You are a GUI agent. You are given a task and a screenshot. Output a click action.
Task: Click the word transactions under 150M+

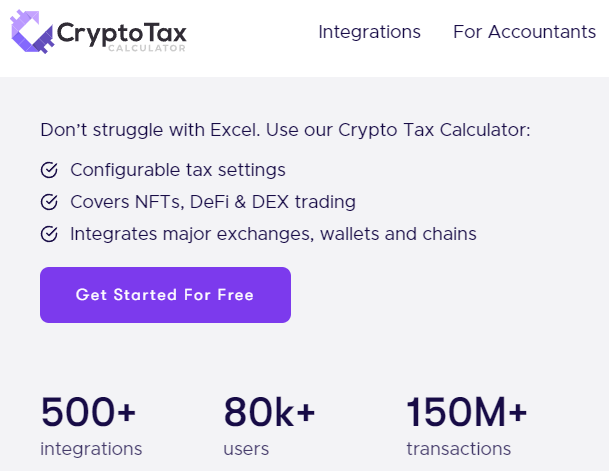pos(459,449)
